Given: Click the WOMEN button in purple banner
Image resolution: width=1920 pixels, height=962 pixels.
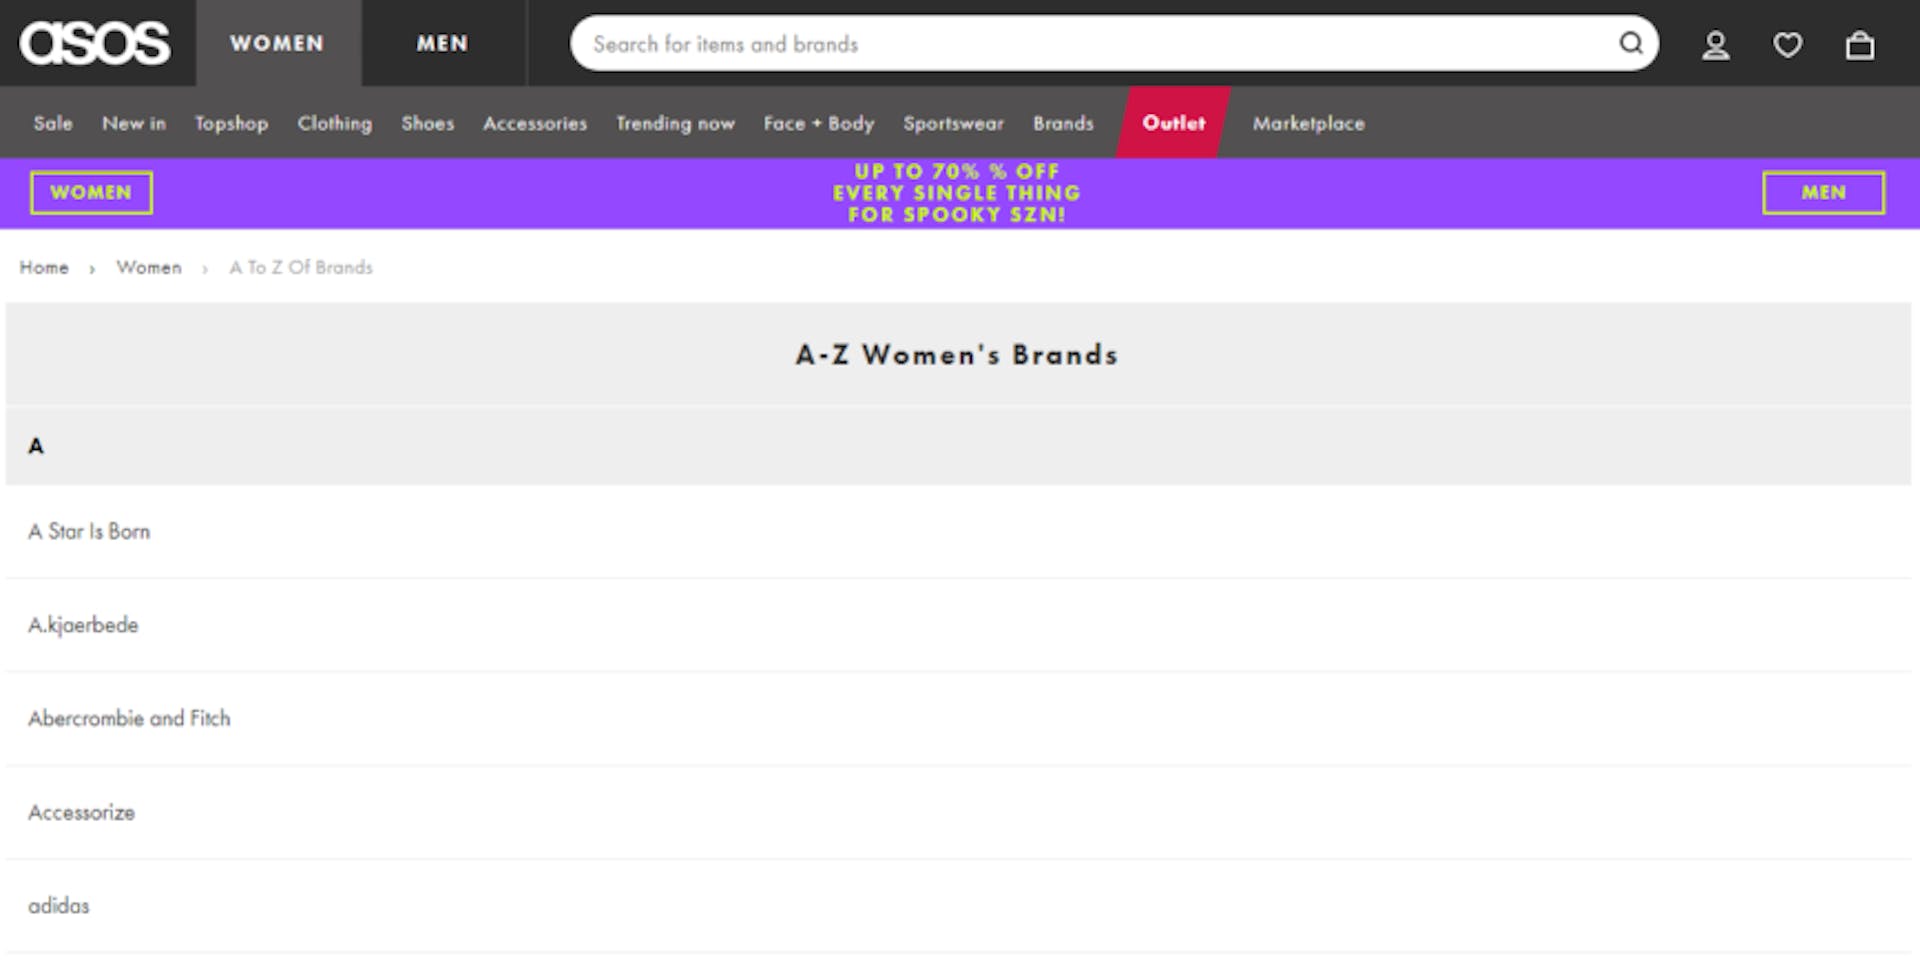Looking at the screenshot, I should (x=91, y=192).
